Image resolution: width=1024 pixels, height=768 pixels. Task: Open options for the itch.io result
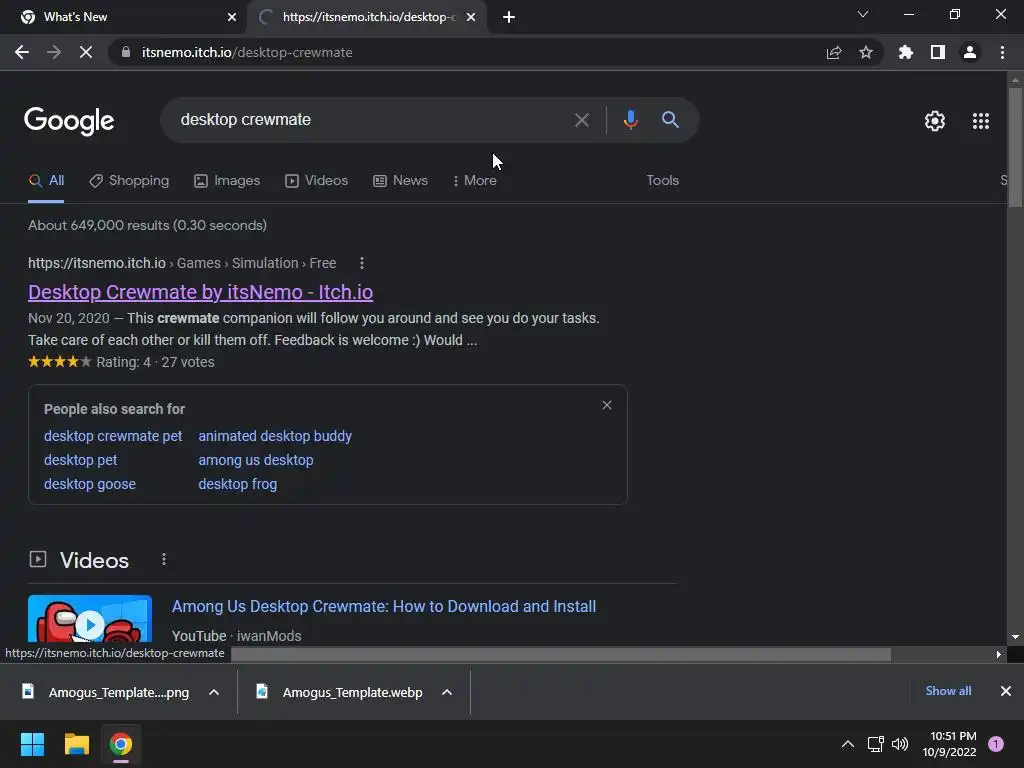pos(362,263)
